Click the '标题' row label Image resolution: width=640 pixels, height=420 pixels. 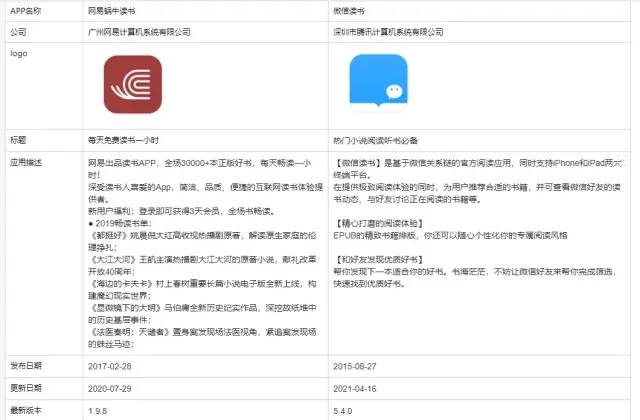18,140
